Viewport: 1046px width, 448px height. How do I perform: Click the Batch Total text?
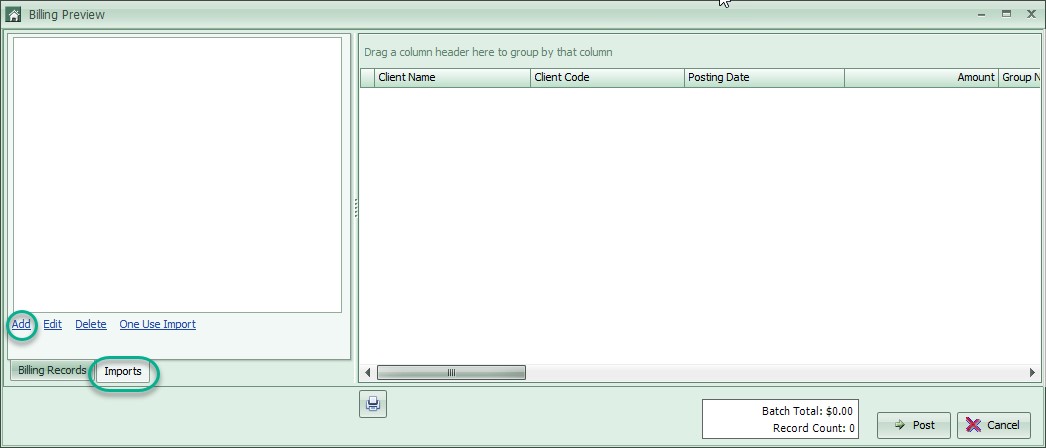coord(807,411)
